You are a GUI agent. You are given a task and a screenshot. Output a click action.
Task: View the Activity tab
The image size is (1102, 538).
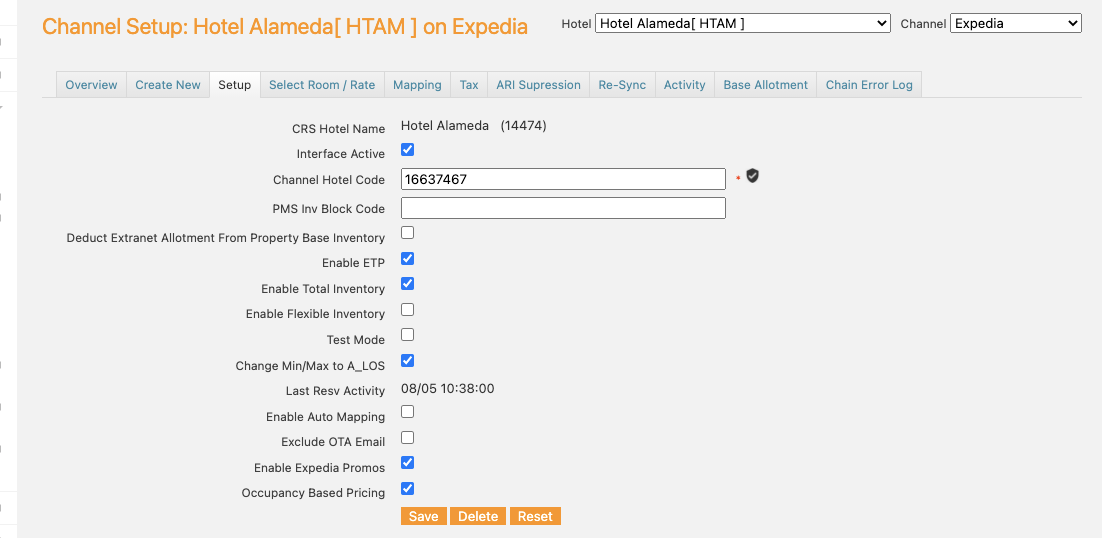coord(685,84)
